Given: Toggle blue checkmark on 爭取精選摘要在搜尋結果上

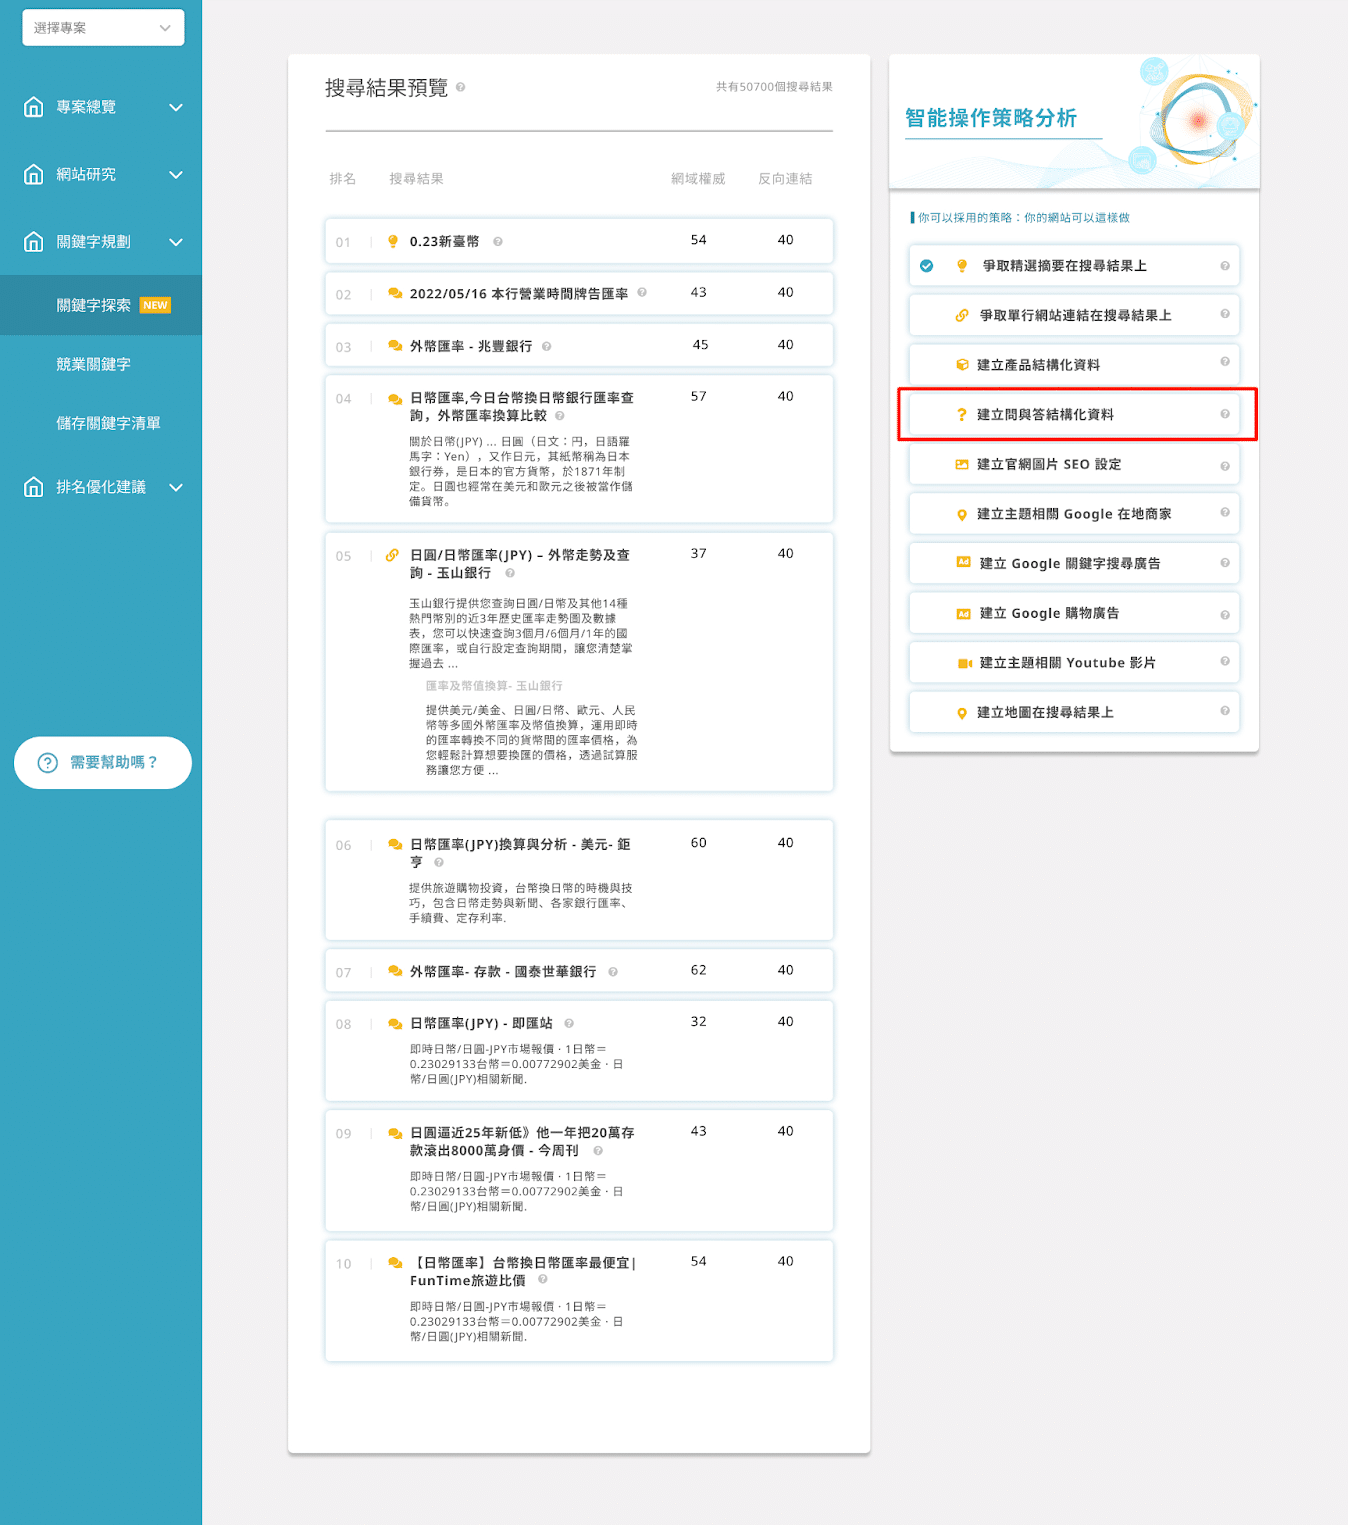Looking at the screenshot, I should click(927, 266).
